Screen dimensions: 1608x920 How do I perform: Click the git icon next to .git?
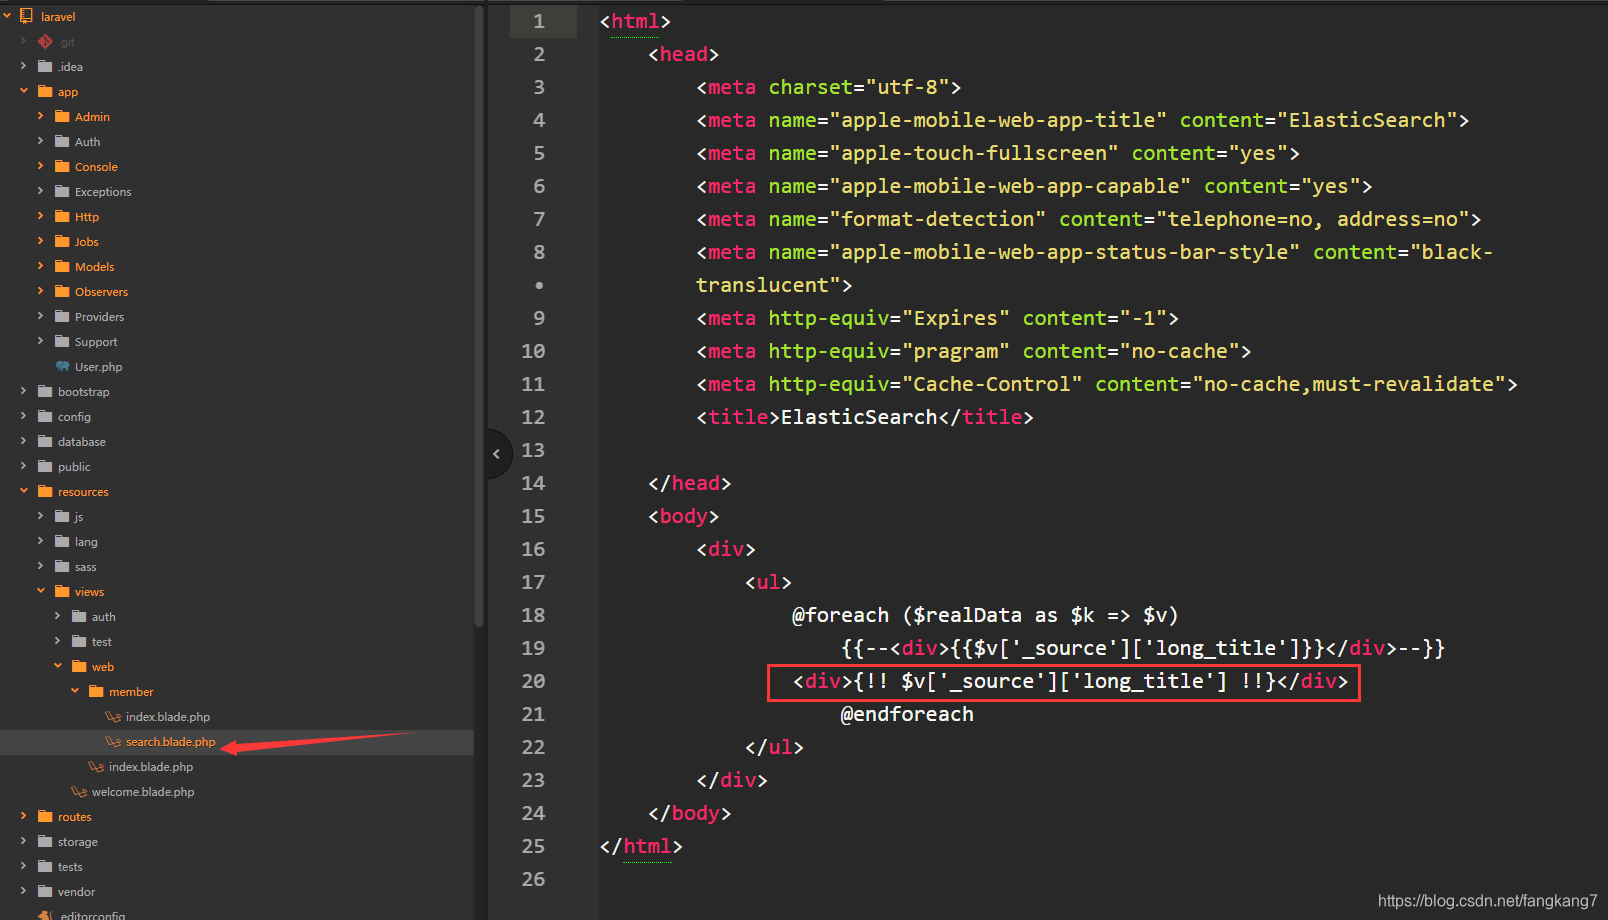[45, 42]
